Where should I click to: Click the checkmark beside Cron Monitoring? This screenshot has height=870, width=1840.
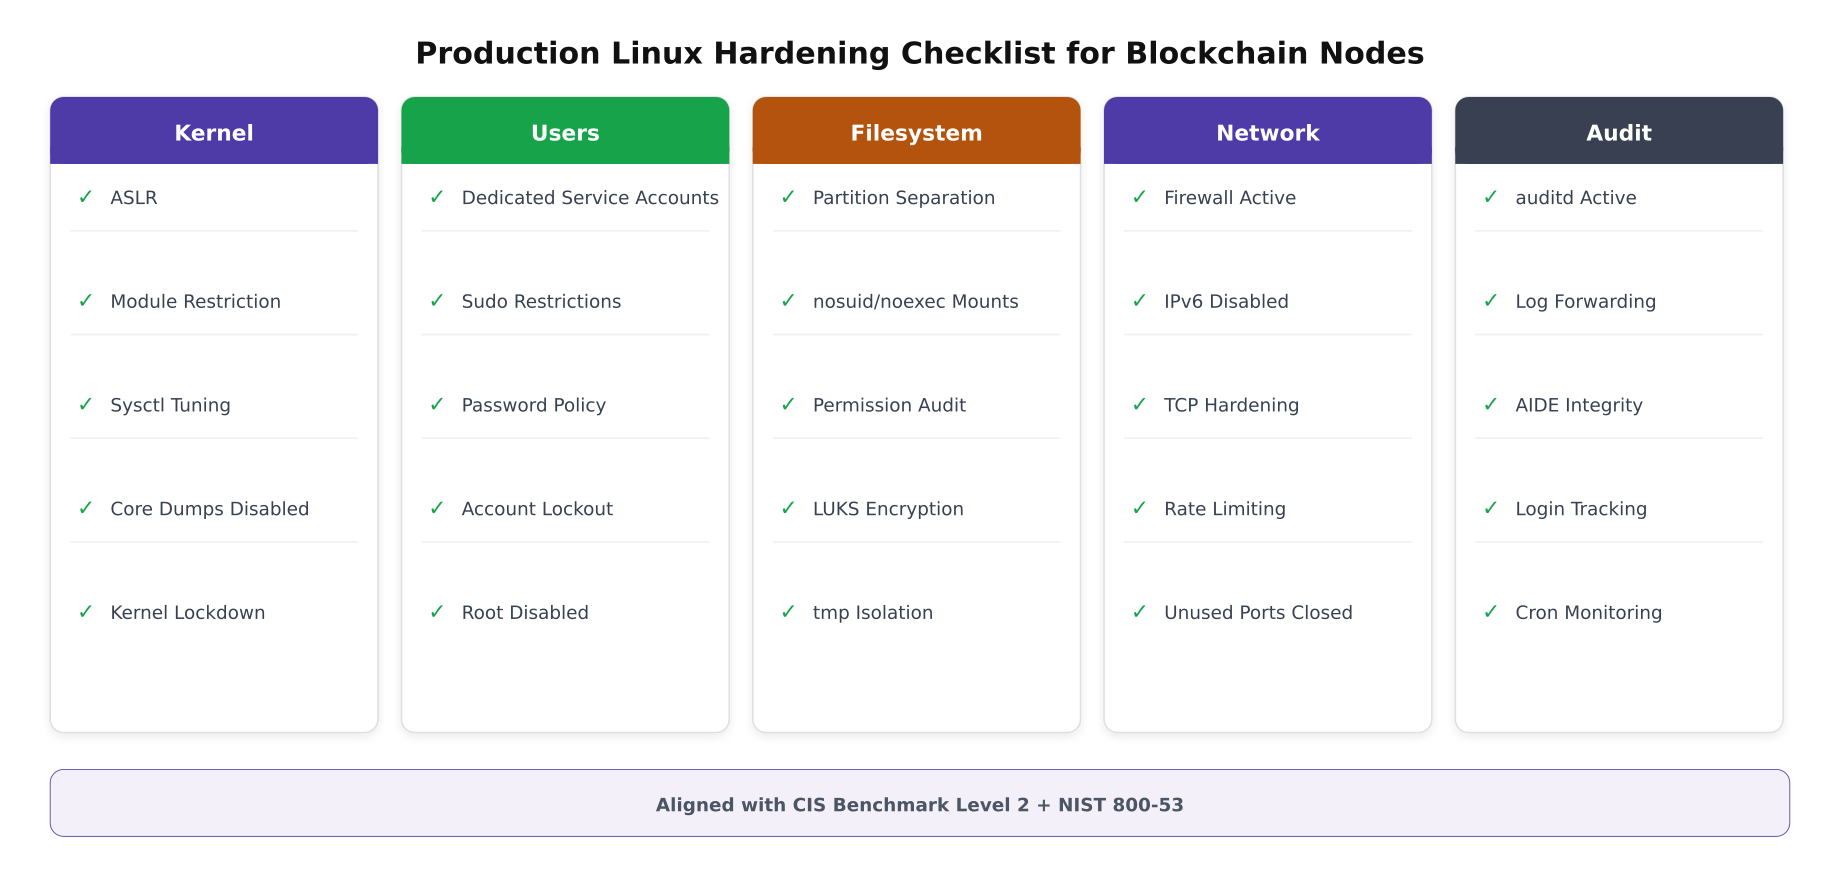[x=1491, y=612]
